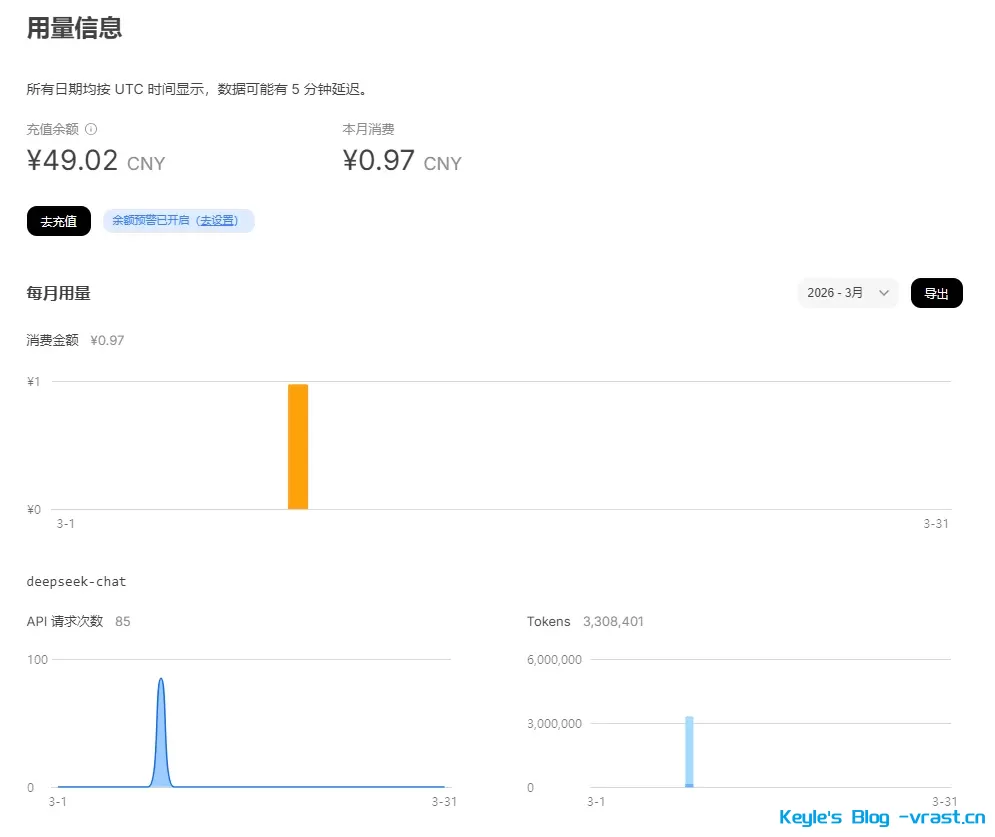Click the 导出 export button
Viewport: 995px width, 837px height.
click(936, 292)
